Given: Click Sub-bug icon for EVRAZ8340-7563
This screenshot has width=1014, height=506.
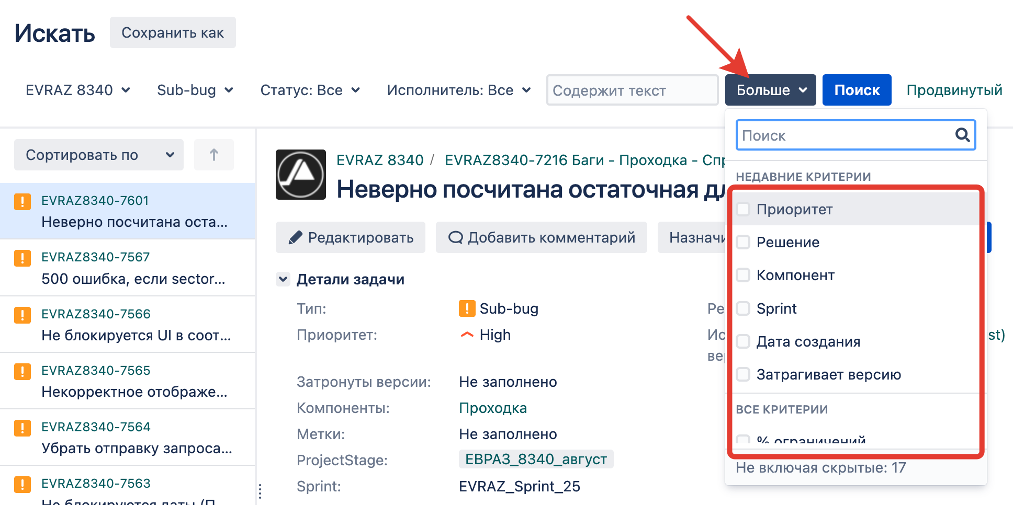Looking at the screenshot, I should [x=23, y=485].
